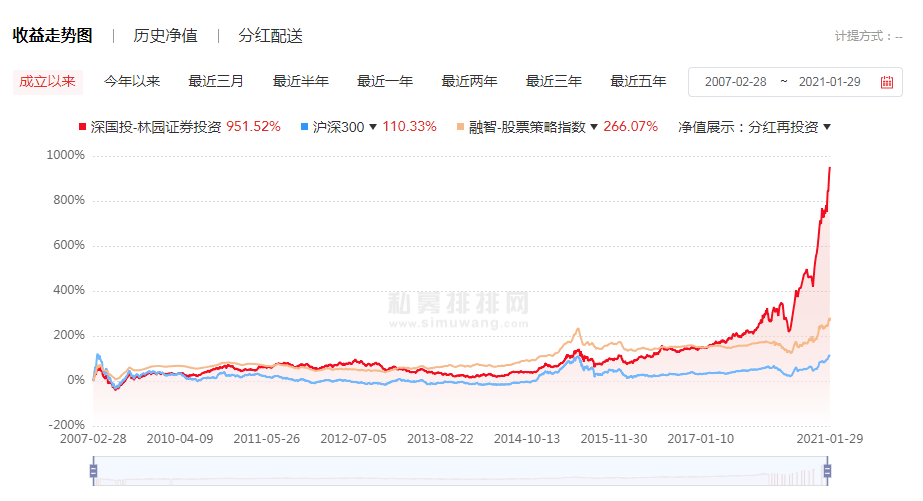Select the 收益走势图 tab

click(x=52, y=36)
